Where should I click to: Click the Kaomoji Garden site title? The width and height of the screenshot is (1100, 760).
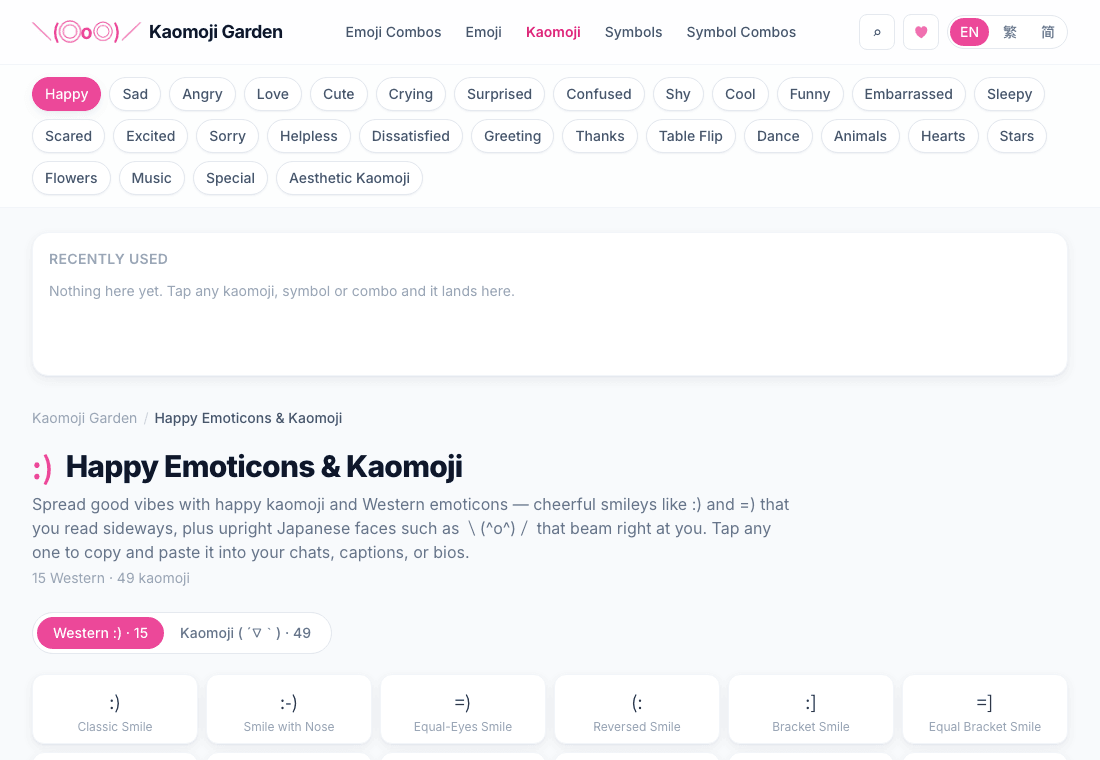[216, 32]
